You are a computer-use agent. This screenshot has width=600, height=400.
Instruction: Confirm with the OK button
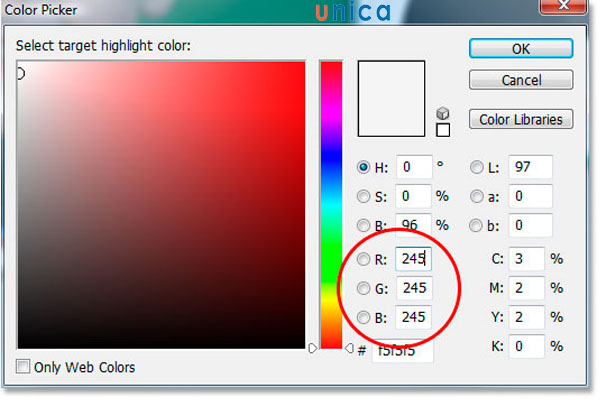[521, 49]
